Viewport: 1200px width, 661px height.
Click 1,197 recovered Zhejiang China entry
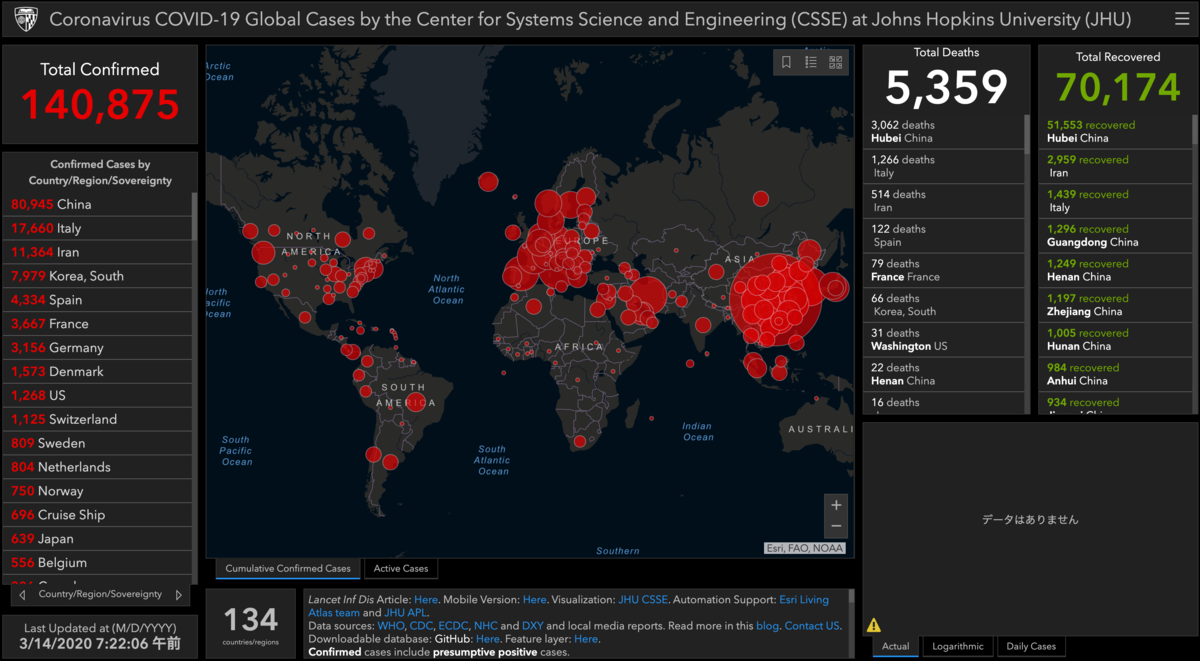(x=1116, y=305)
